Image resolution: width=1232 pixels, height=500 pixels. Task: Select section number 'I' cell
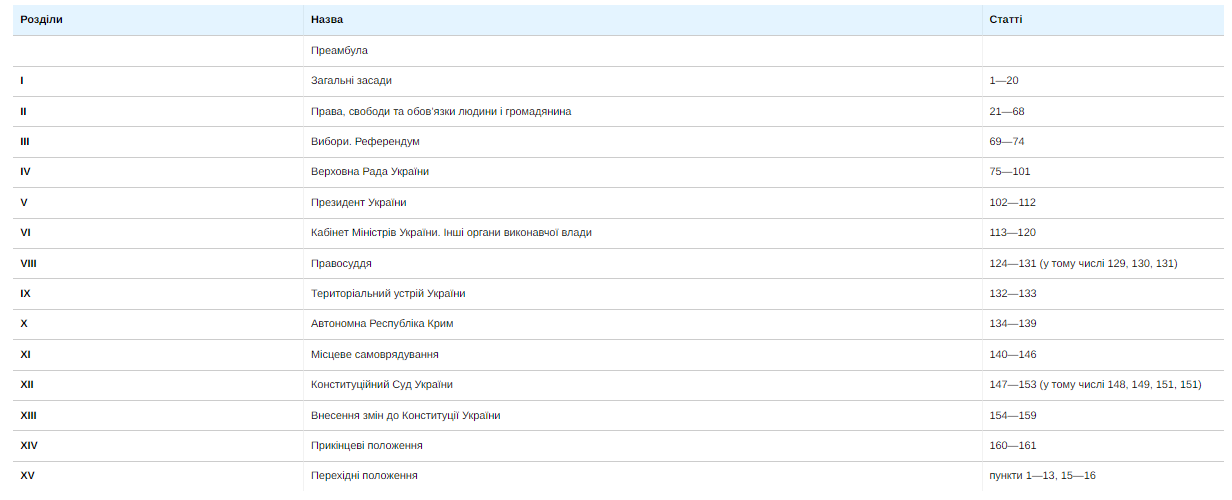[158, 81]
